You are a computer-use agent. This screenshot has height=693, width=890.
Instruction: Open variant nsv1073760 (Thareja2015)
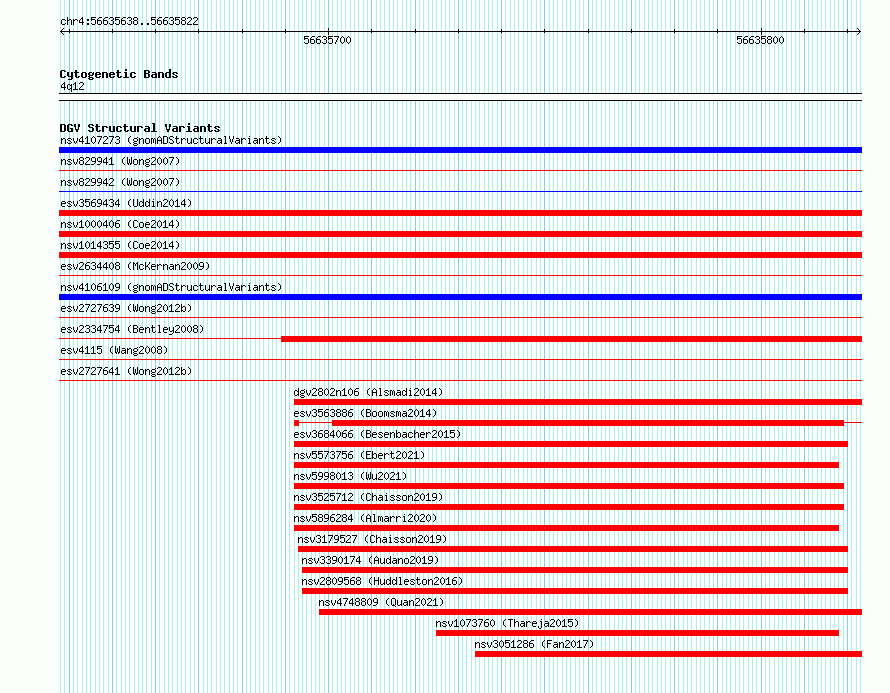pyautogui.click(x=507, y=623)
